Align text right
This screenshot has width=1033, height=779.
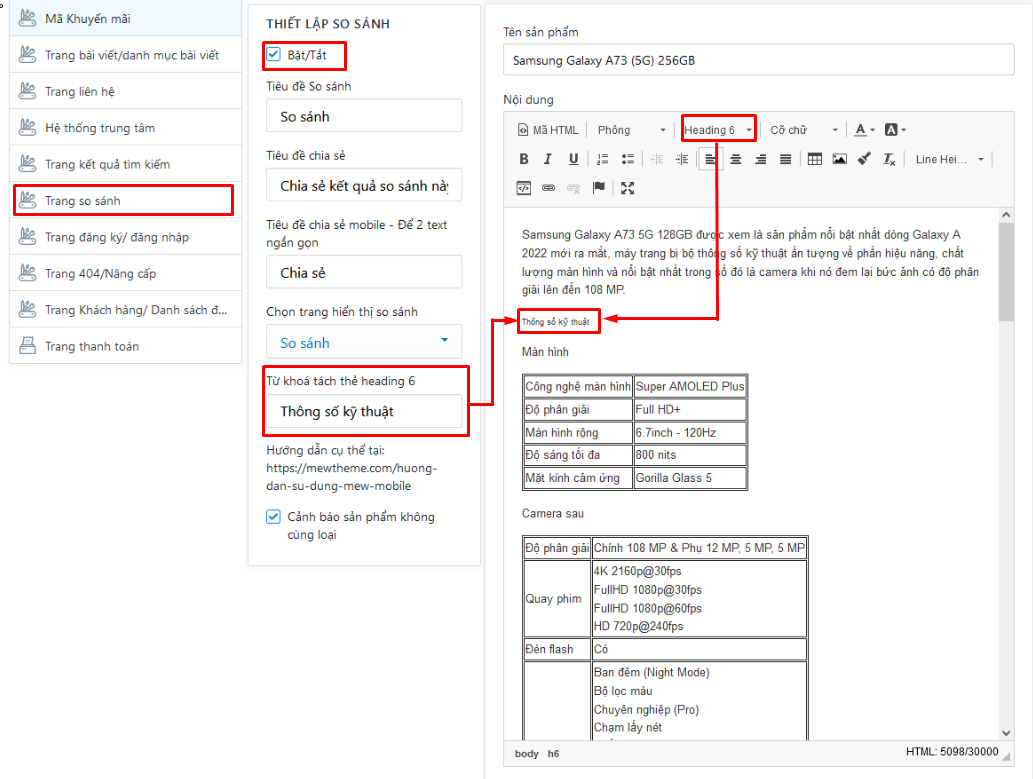pos(761,159)
